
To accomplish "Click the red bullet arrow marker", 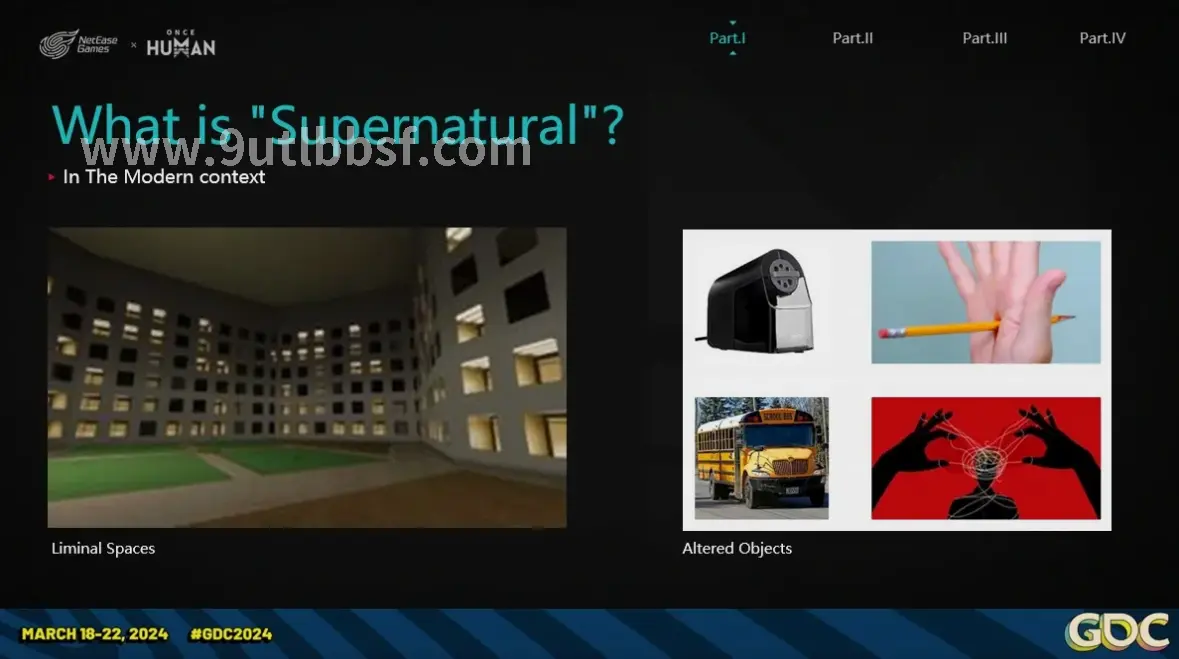I will (52, 177).
